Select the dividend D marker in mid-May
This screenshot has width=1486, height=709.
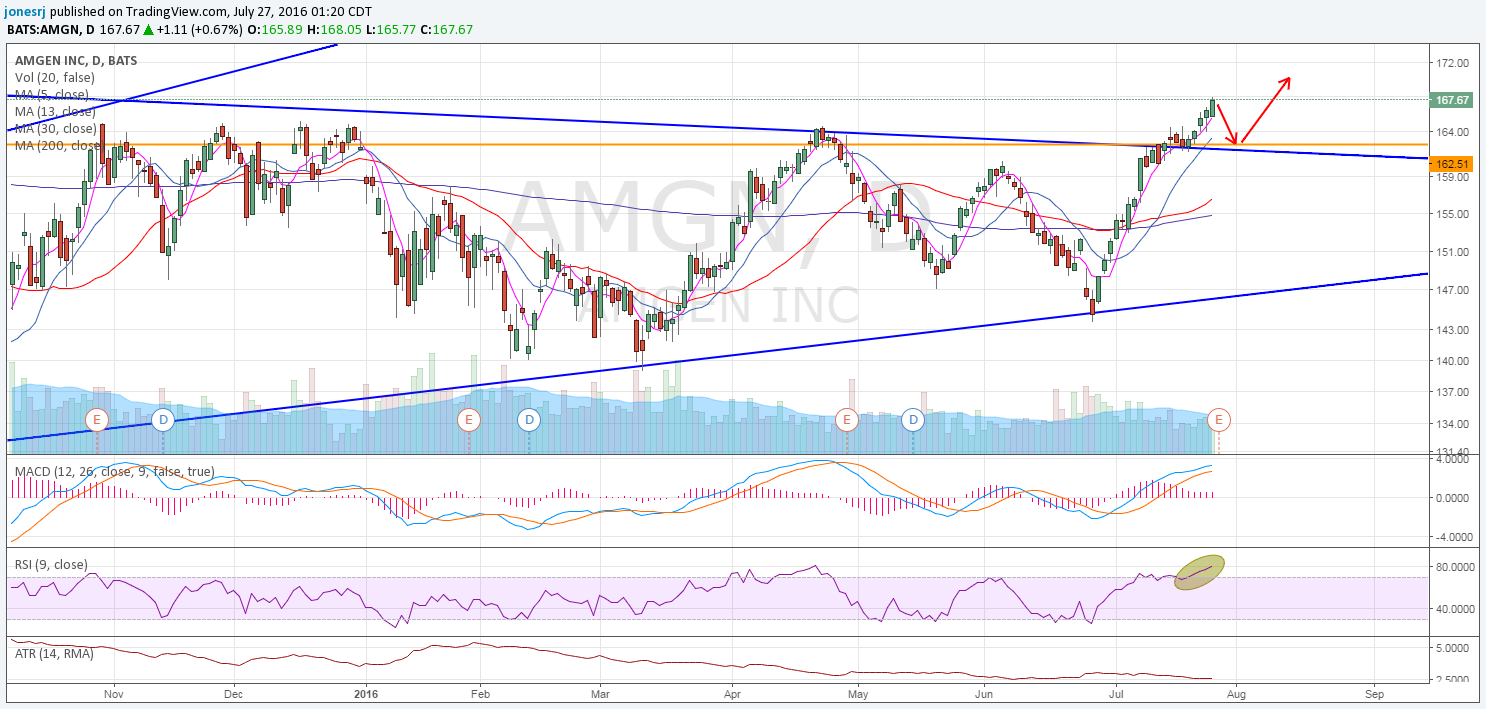click(913, 419)
